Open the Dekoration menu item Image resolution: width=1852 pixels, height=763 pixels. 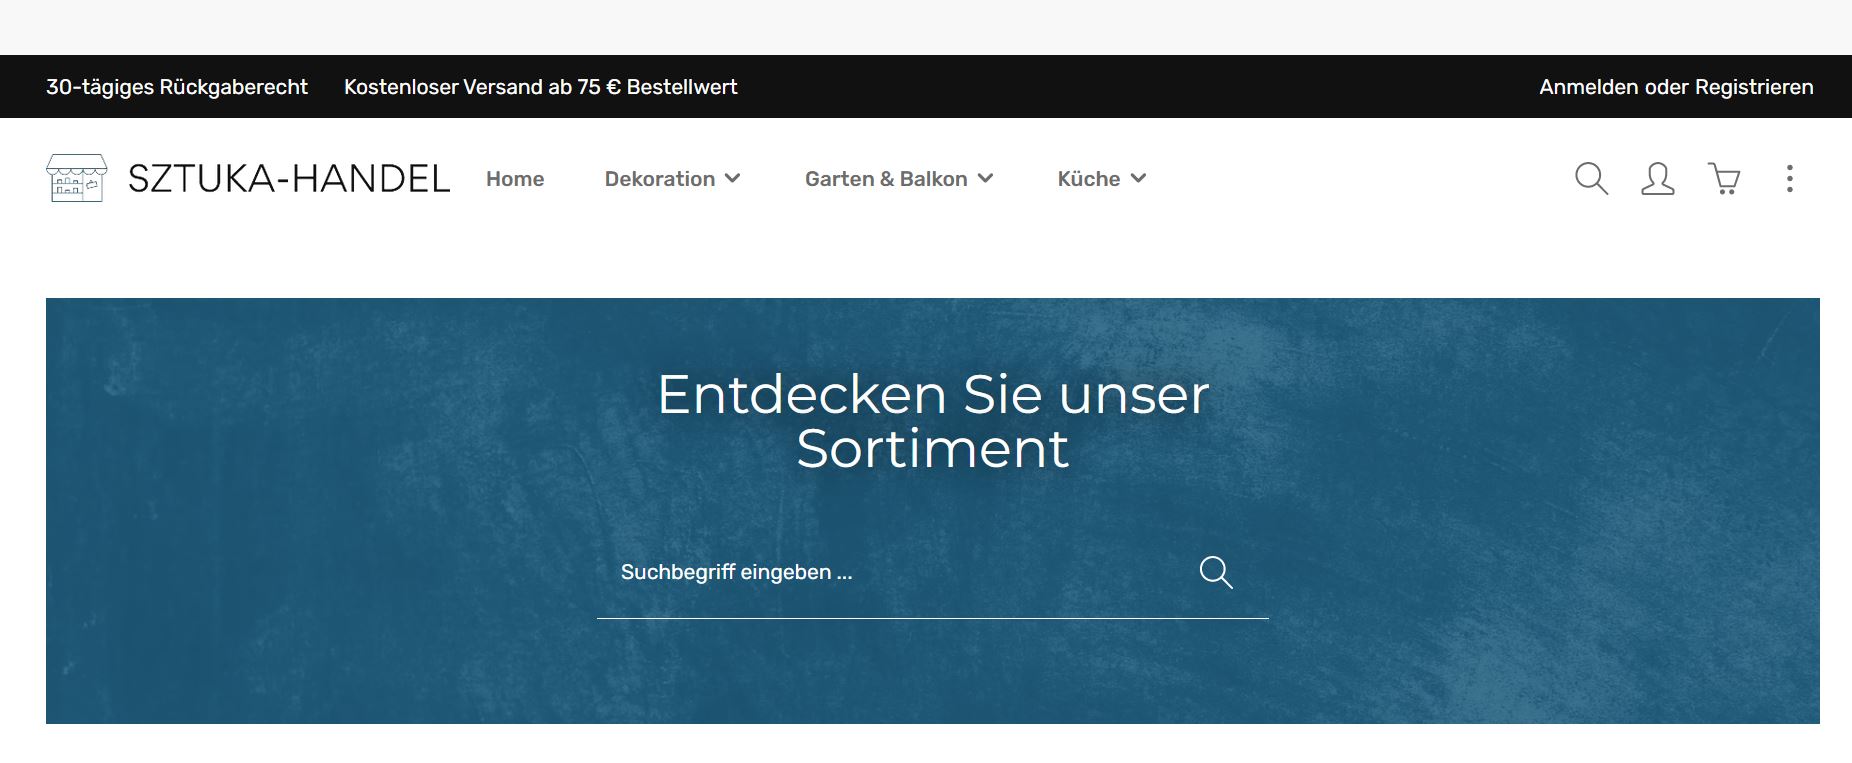(659, 179)
